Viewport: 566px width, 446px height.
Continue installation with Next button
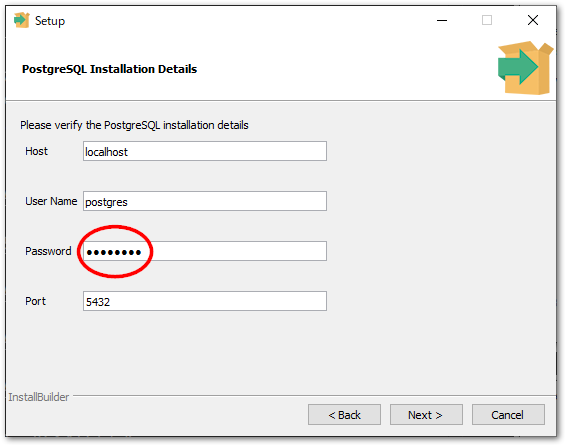pyautogui.click(x=426, y=415)
